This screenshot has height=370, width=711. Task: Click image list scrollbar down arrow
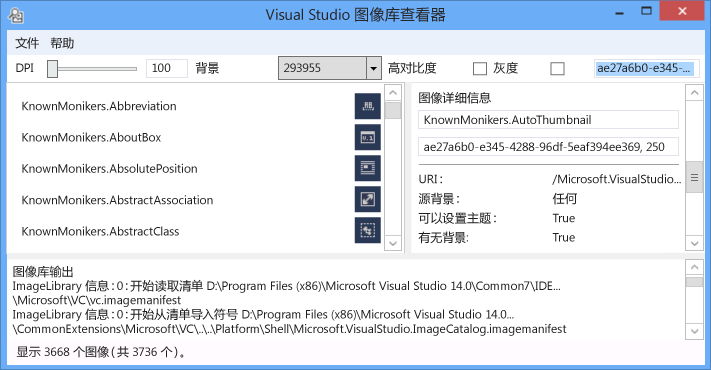click(x=393, y=243)
